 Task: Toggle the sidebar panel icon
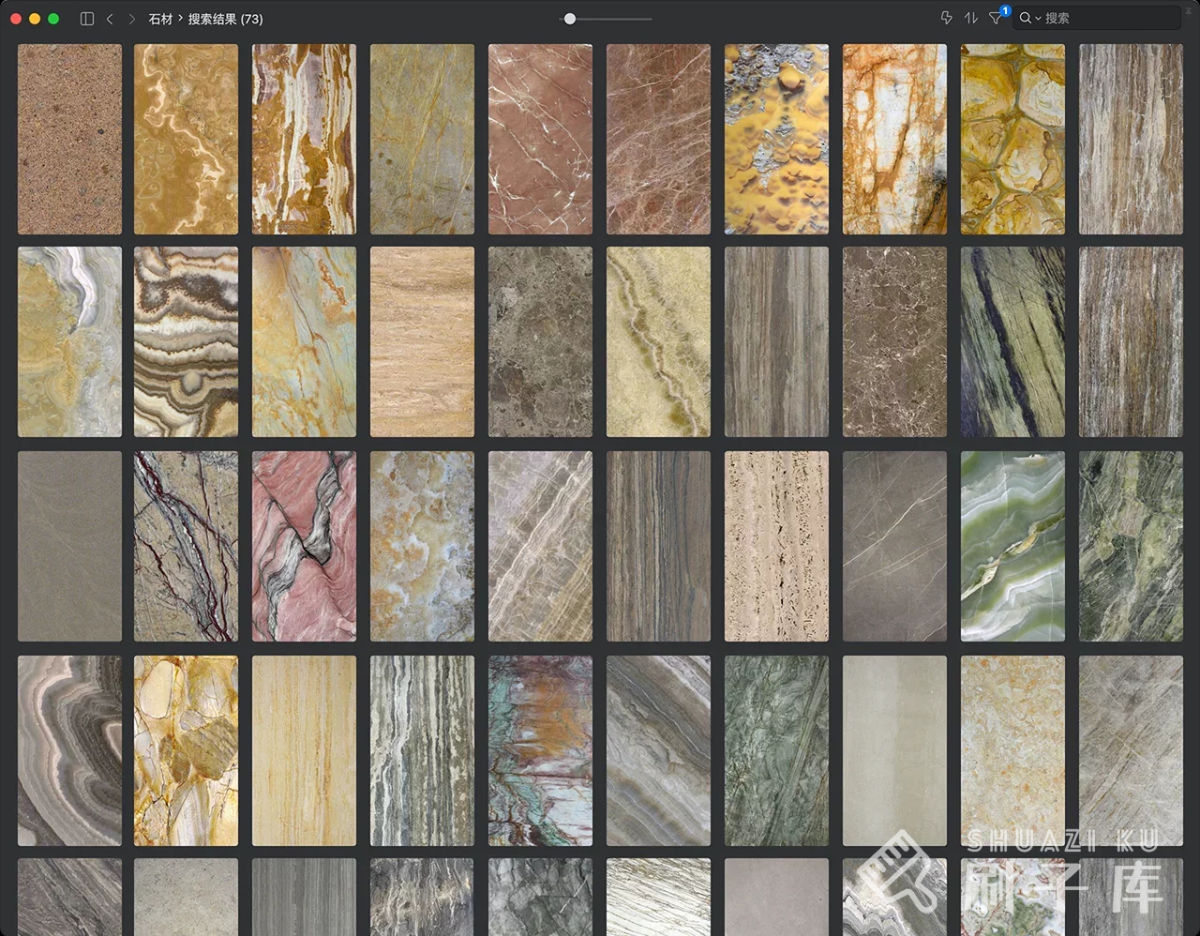coord(87,19)
